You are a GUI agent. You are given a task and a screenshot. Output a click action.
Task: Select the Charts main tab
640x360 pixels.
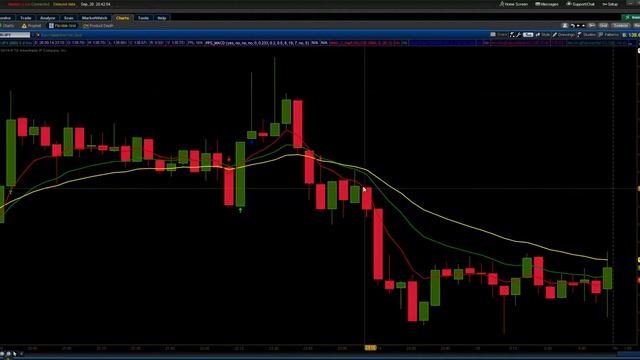pyautogui.click(x=122, y=18)
